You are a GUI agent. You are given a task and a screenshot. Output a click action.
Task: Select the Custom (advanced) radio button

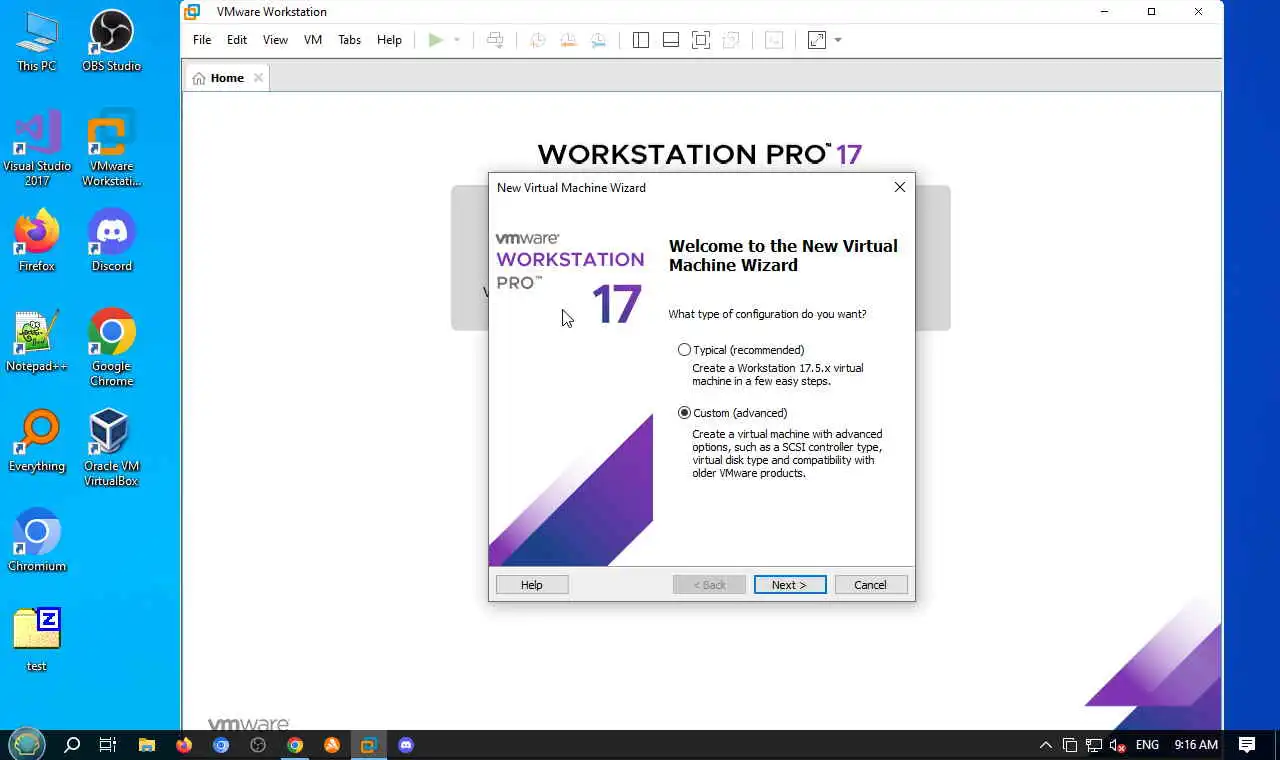[x=684, y=413]
